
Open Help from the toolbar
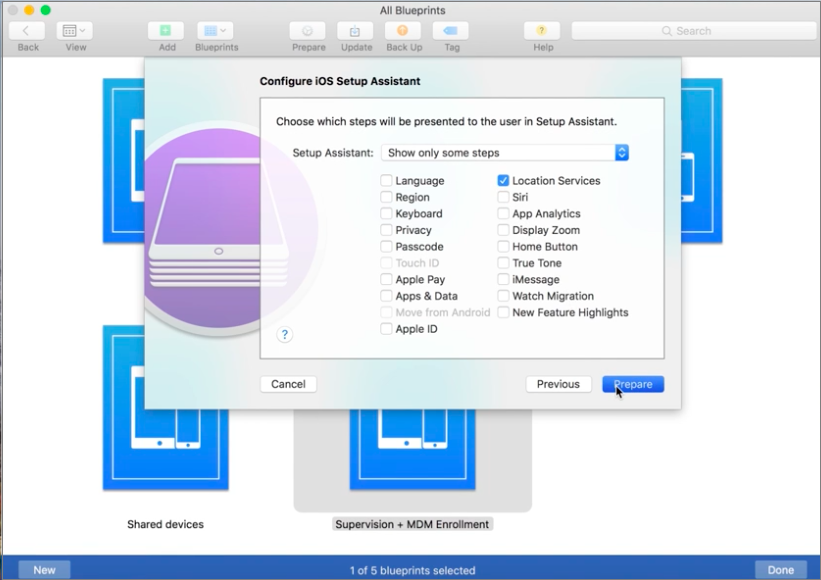click(x=541, y=31)
